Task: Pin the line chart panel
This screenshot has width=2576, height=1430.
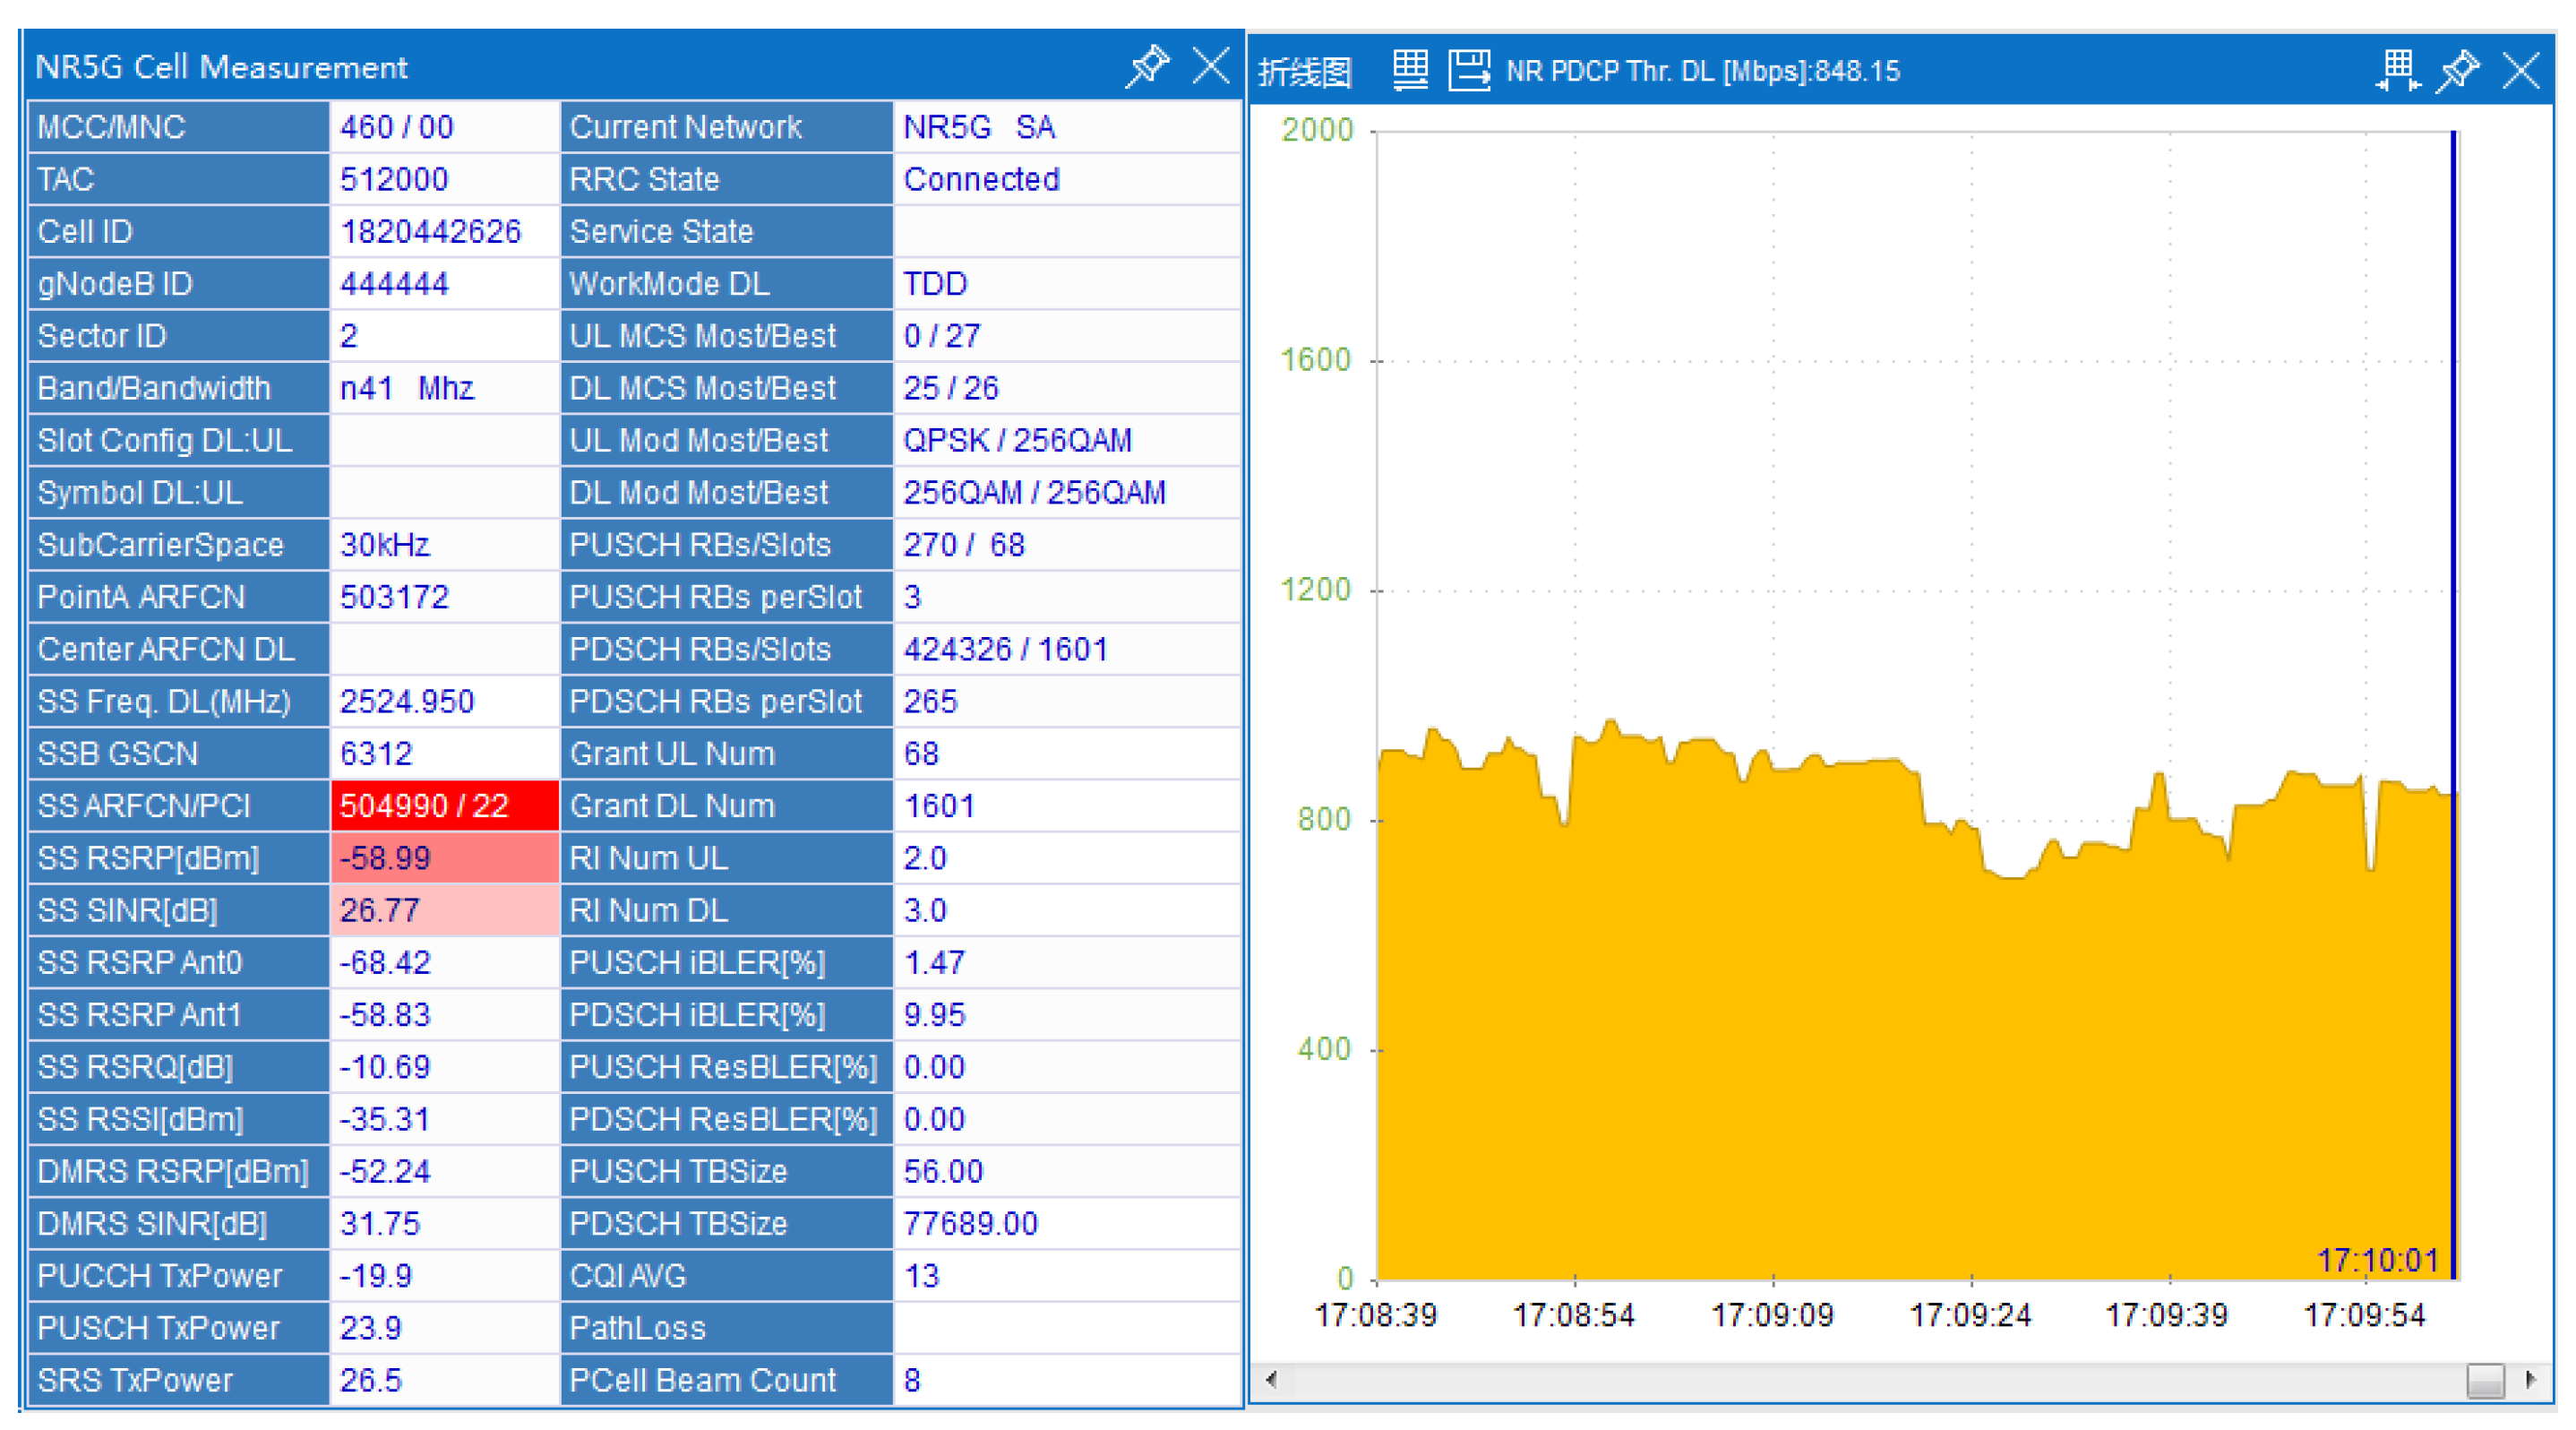Action: (x=2458, y=70)
